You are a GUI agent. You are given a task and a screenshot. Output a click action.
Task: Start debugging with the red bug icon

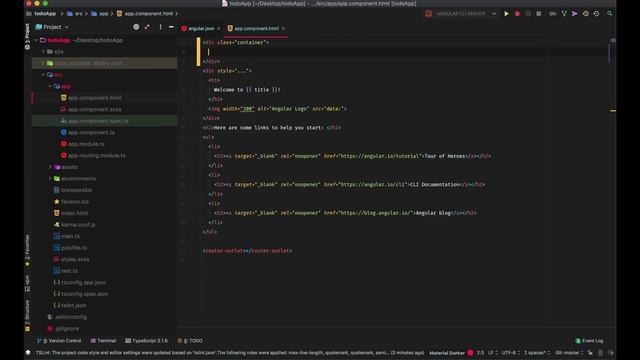pos(517,13)
